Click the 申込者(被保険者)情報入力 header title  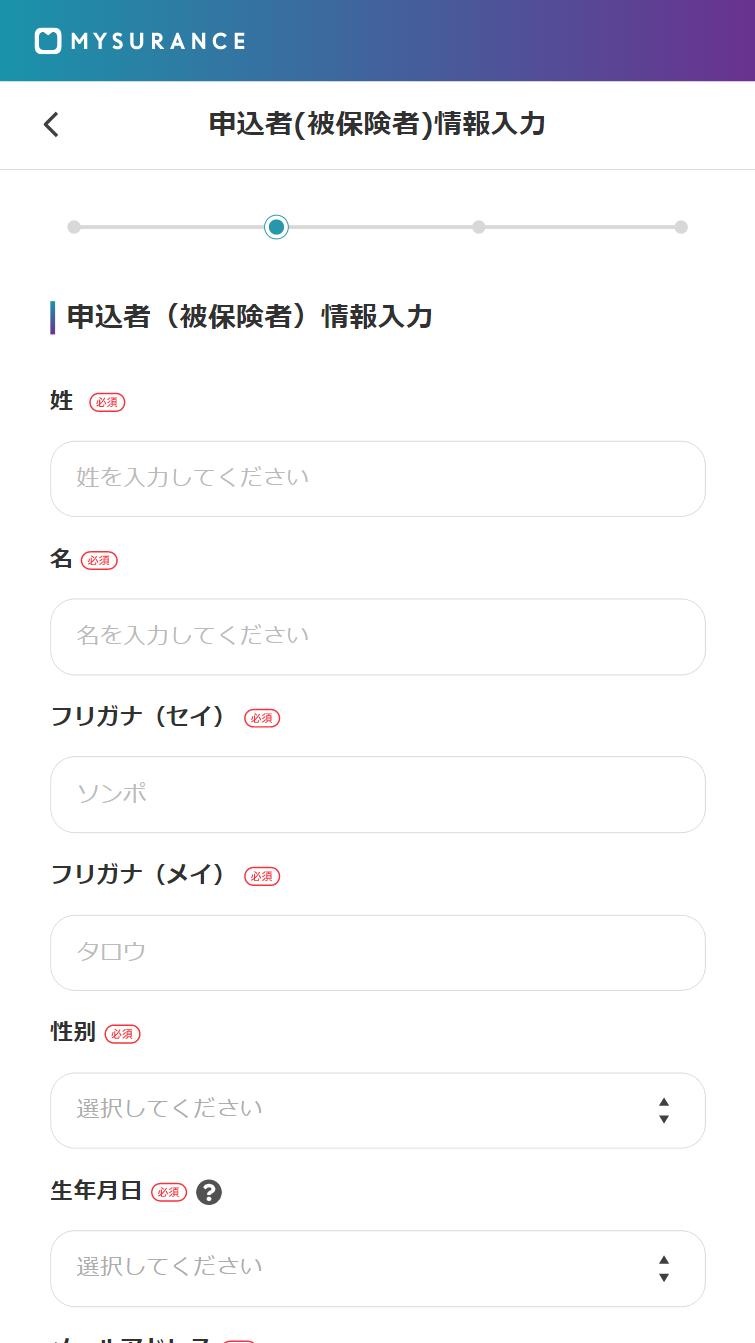[377, 124]
